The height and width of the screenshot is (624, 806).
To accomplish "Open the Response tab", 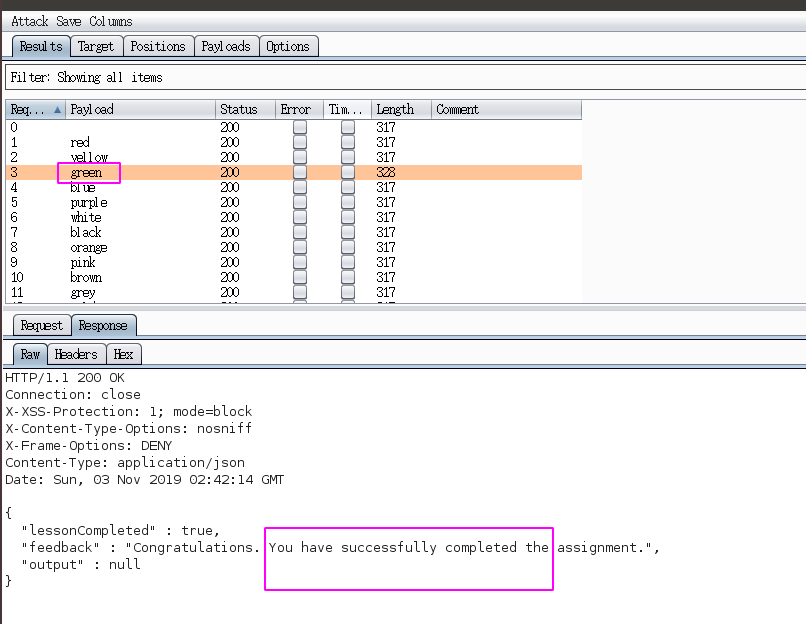I will click(103, 326).
